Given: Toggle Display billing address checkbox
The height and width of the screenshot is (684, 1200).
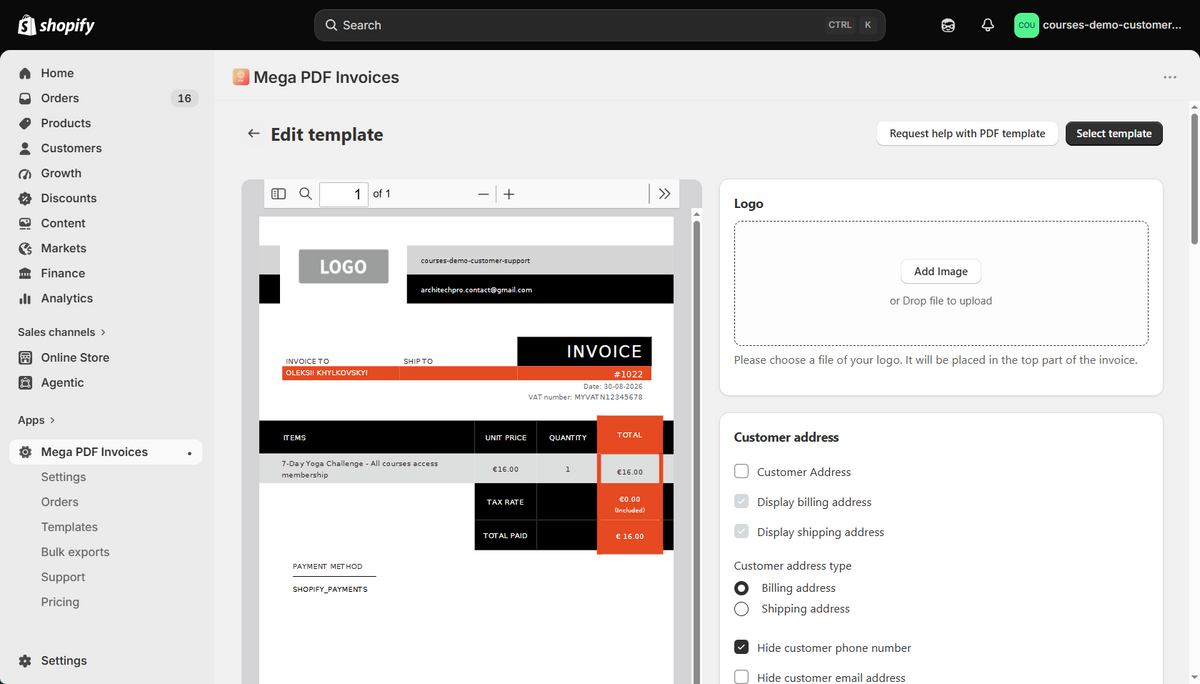Looking at the screenshot, I should (741, 502).
